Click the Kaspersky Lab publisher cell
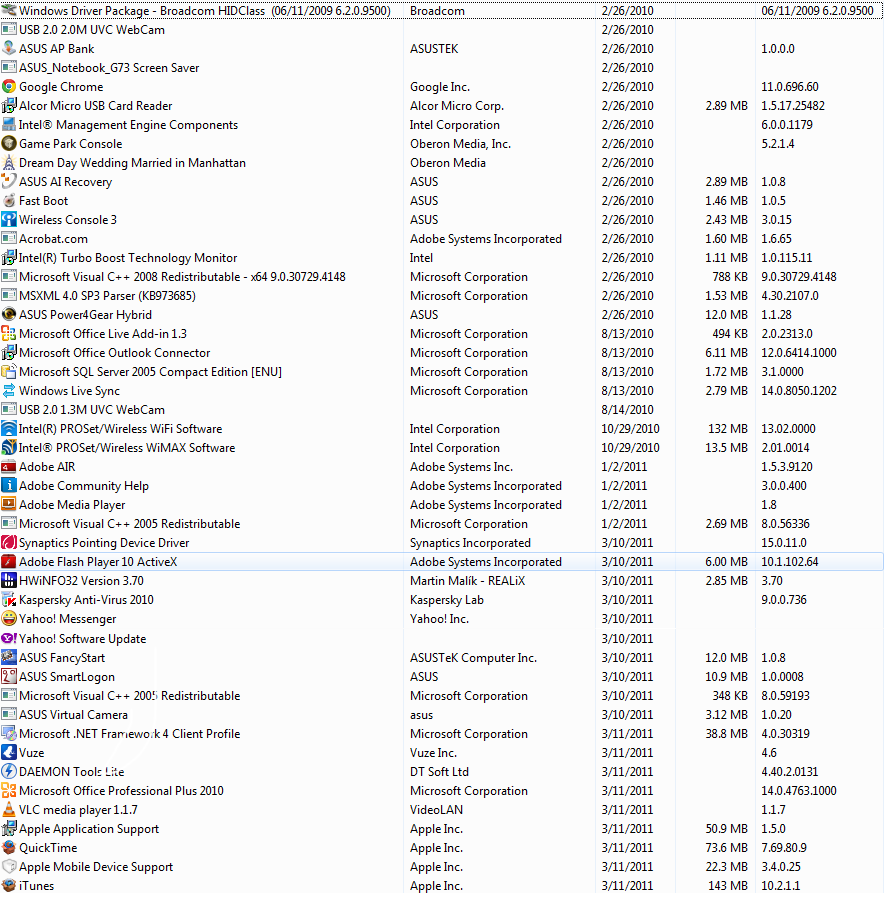The image size is (884, 900). [x=447, y=600]
